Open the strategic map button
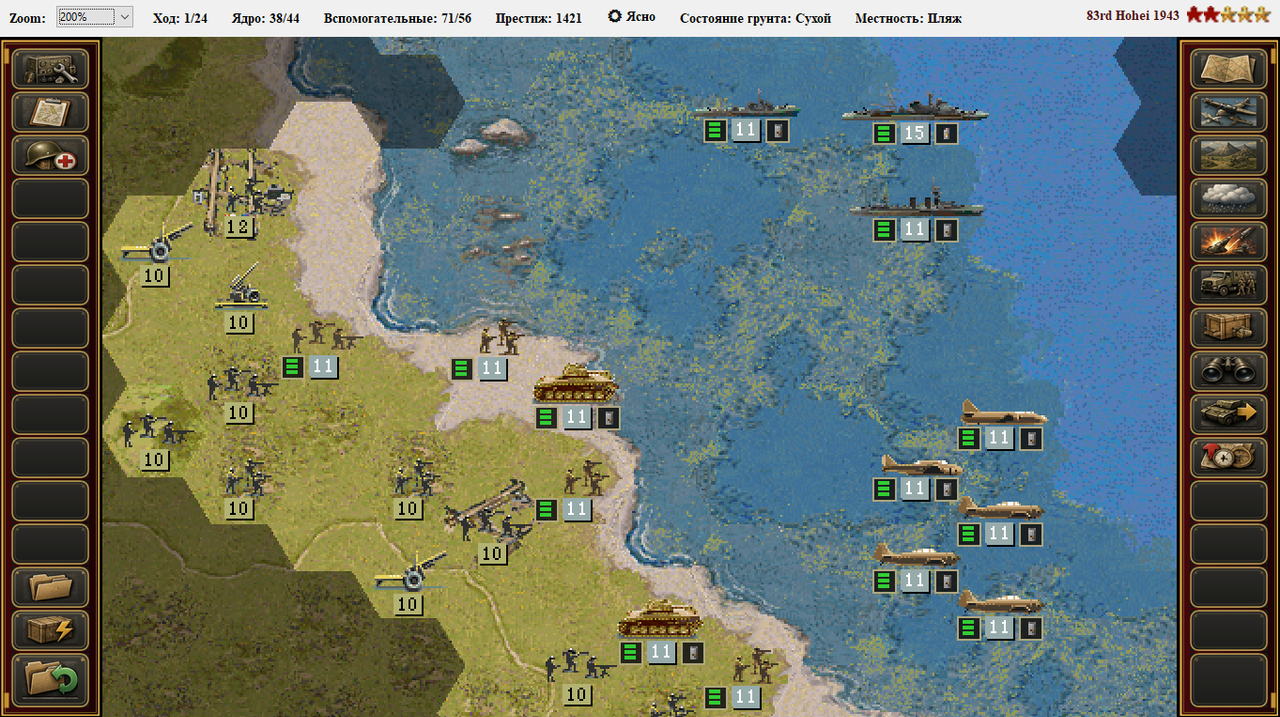The height and width of the screenshot is (717, 1280). (1229, 69)
